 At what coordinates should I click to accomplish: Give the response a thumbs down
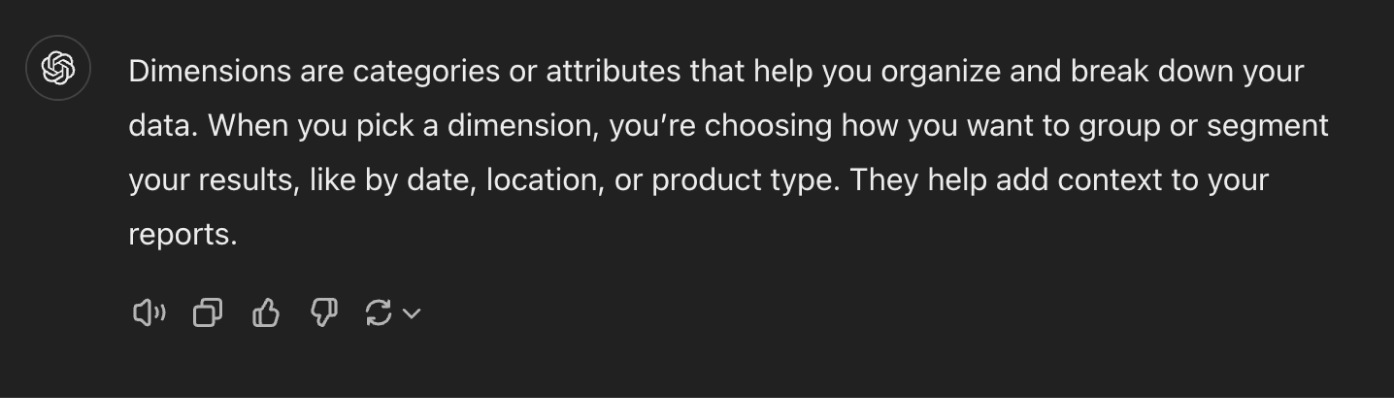coord(324,314)
